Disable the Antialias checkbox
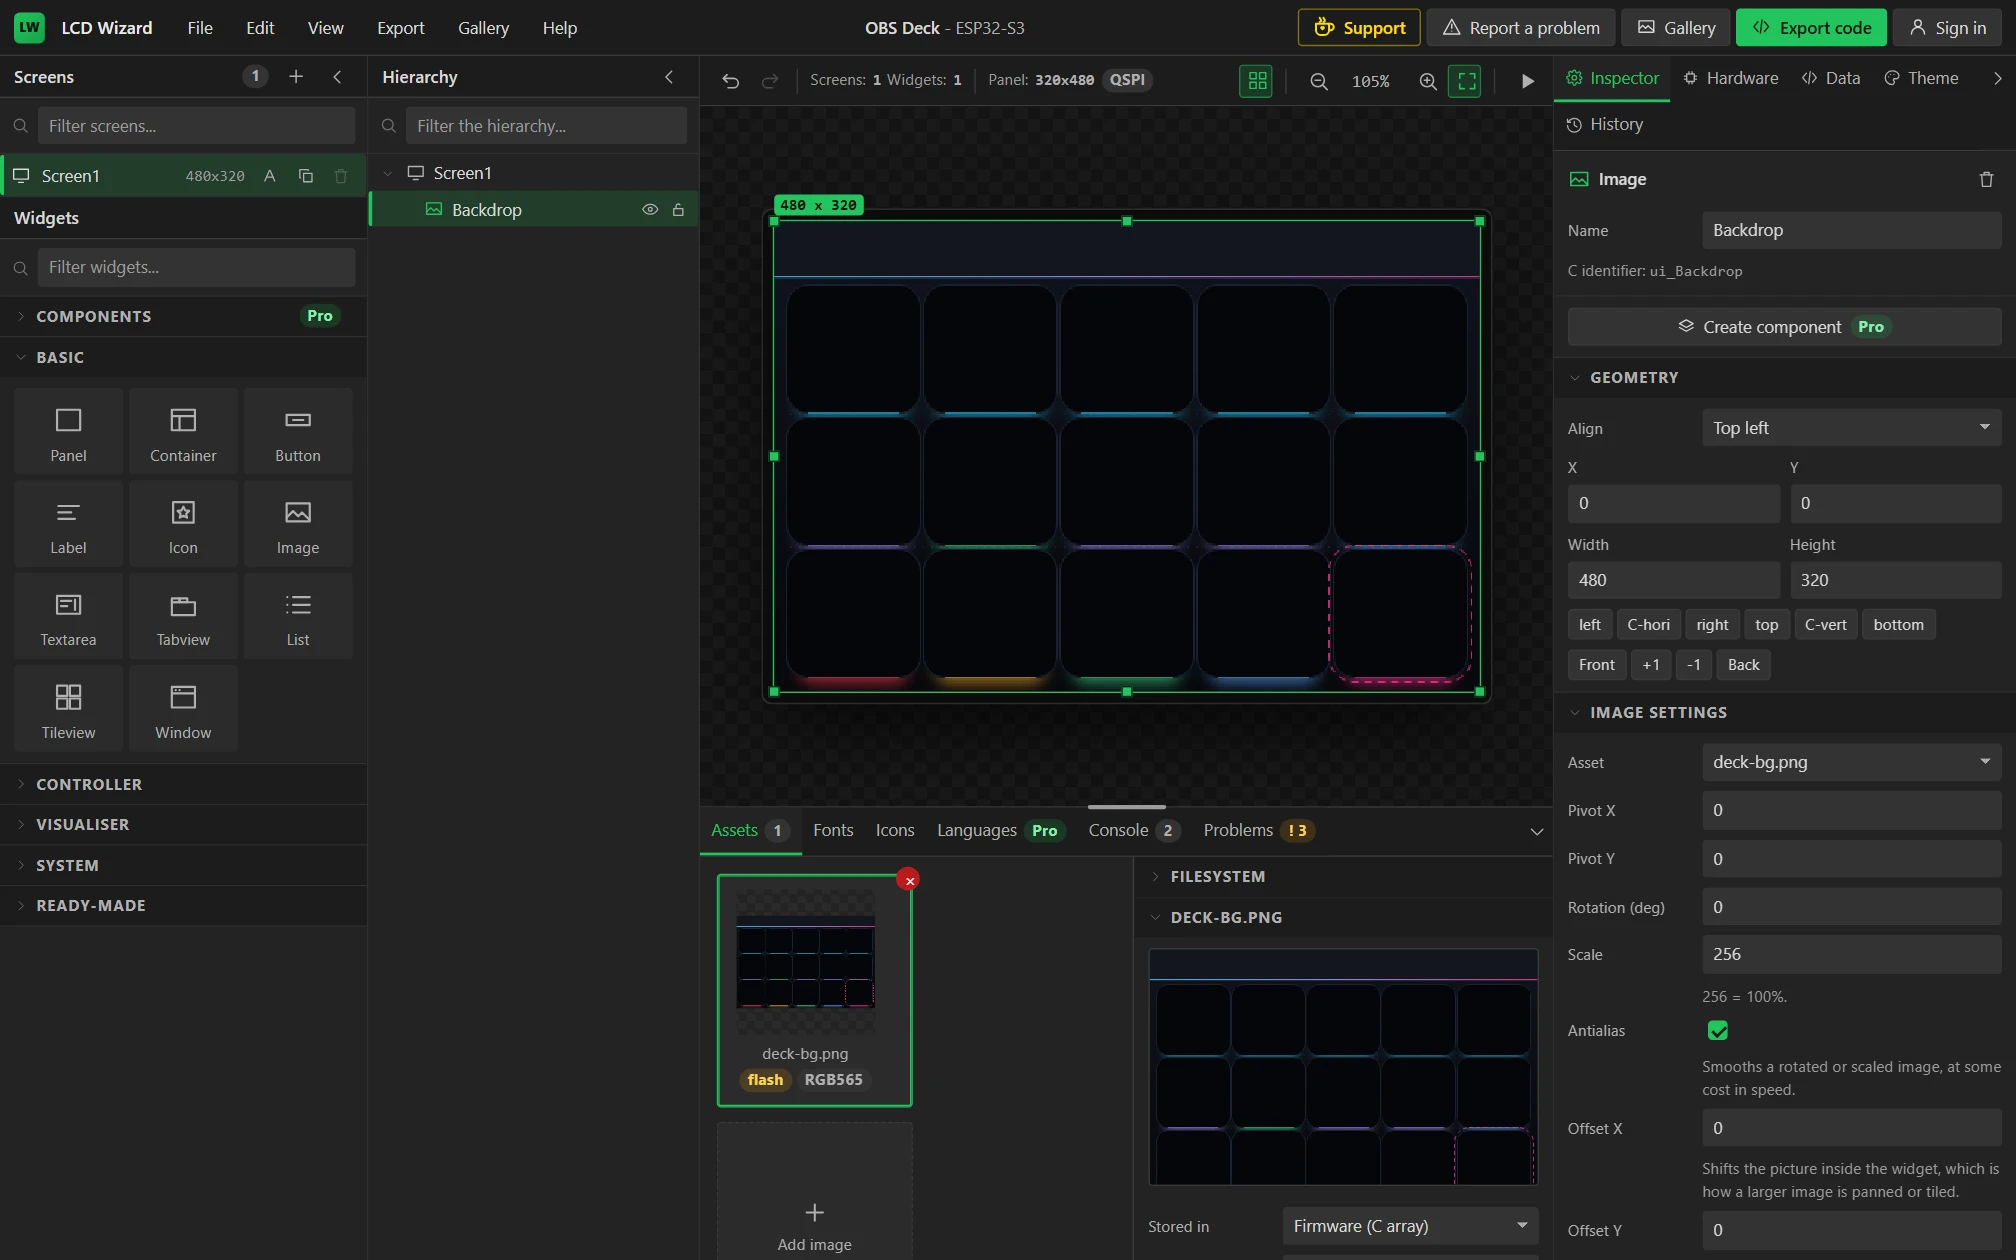Image resolution: width=2016 pixels, height=1260 pixels. tap(1718, 1031)
